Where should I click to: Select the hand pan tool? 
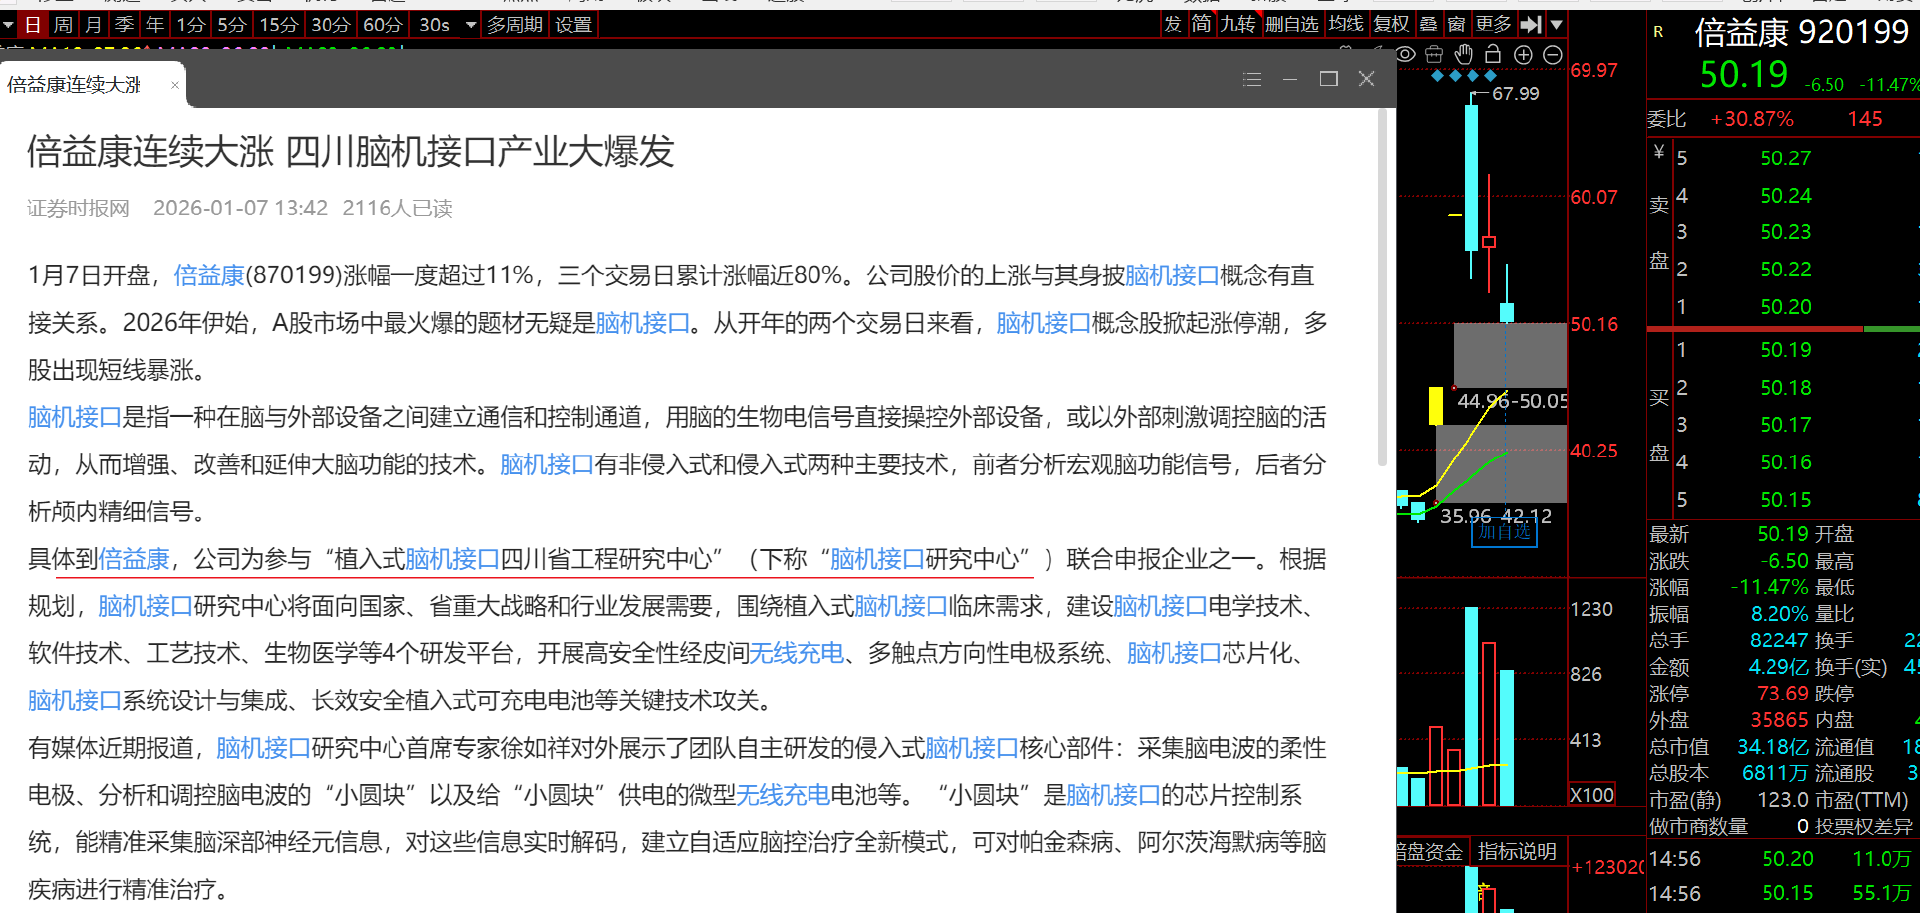click(x=1464, y=54)
